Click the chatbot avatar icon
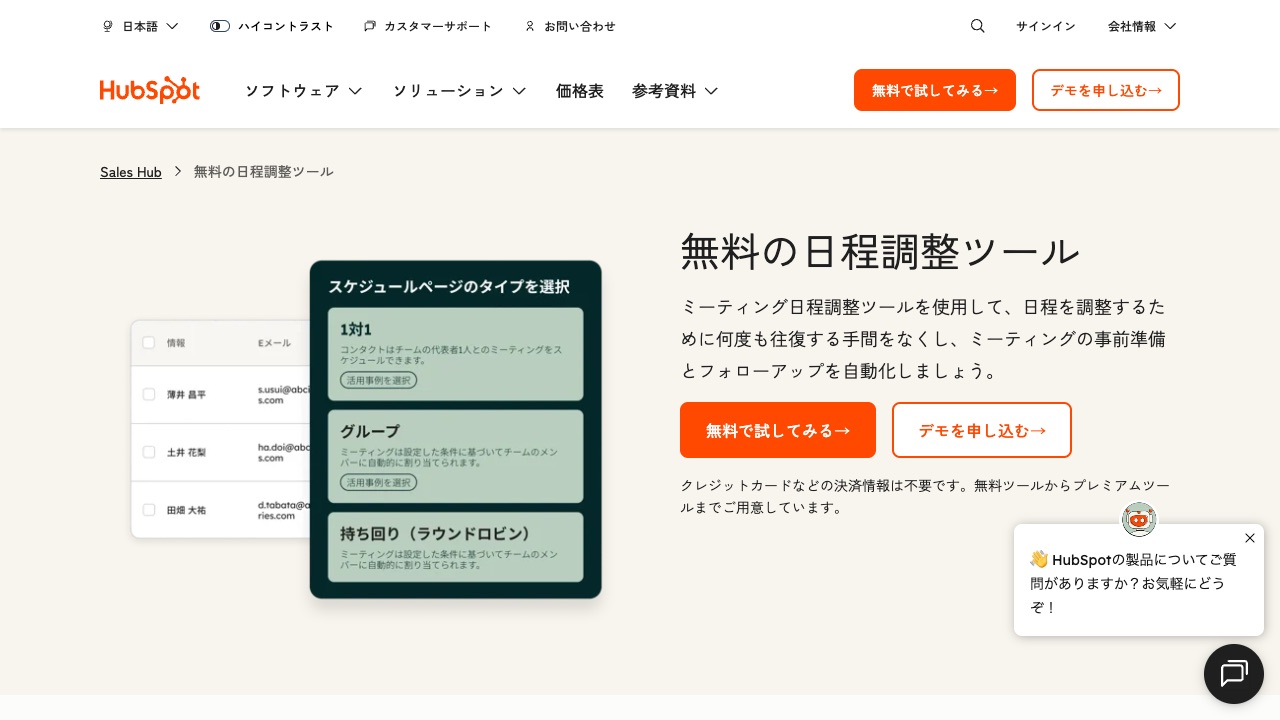The image size is (1280, 720). [1138, 518]
